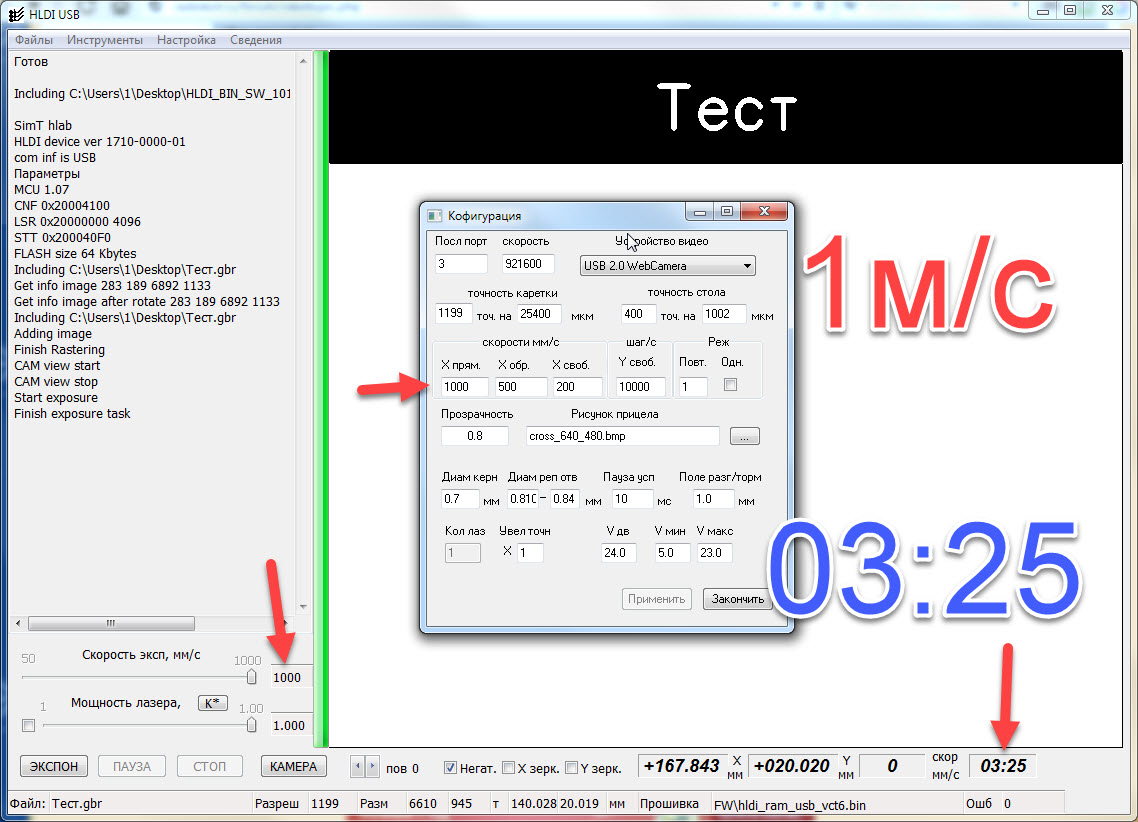Click carriage precision field 25400
1138x822 pixels.
(539, 313)
